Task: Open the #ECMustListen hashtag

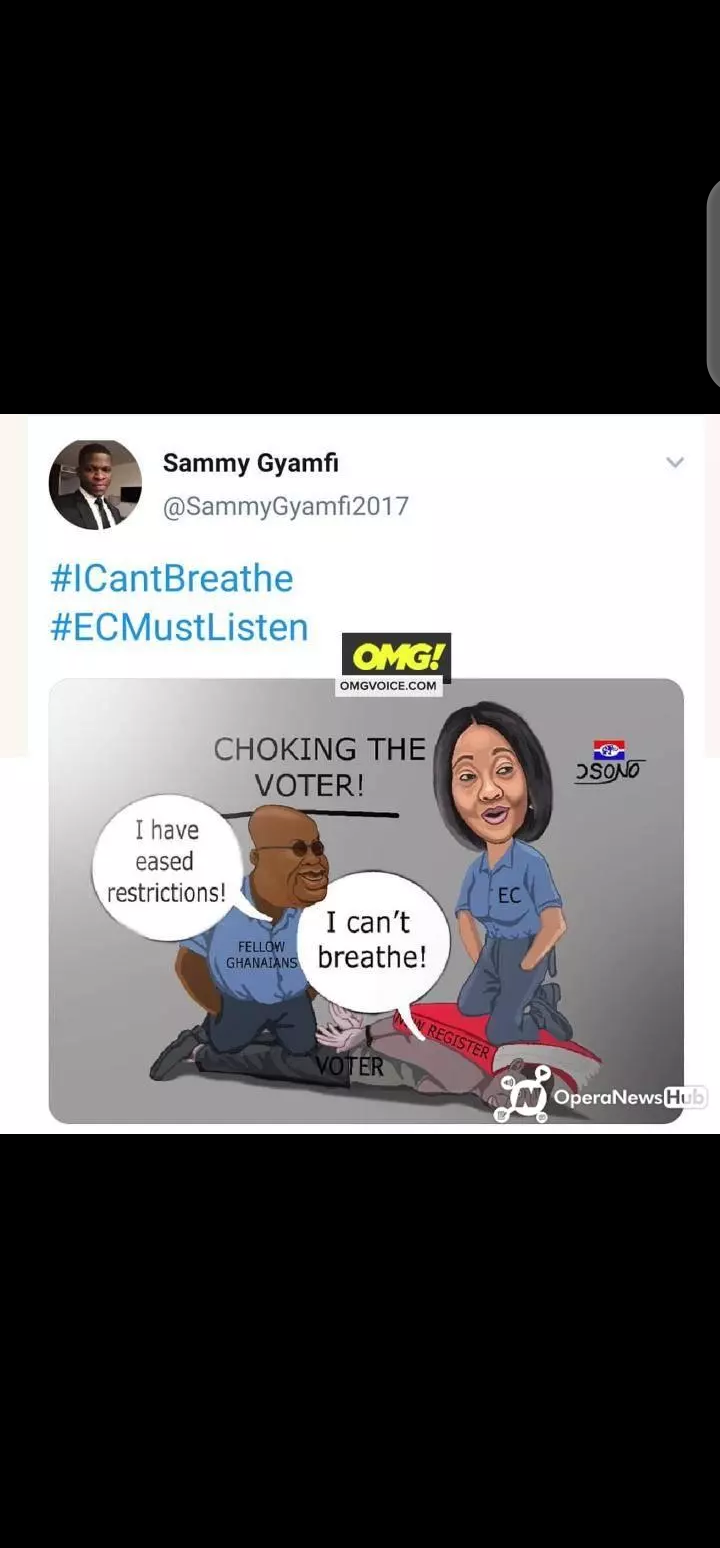Action: point(179,627)
